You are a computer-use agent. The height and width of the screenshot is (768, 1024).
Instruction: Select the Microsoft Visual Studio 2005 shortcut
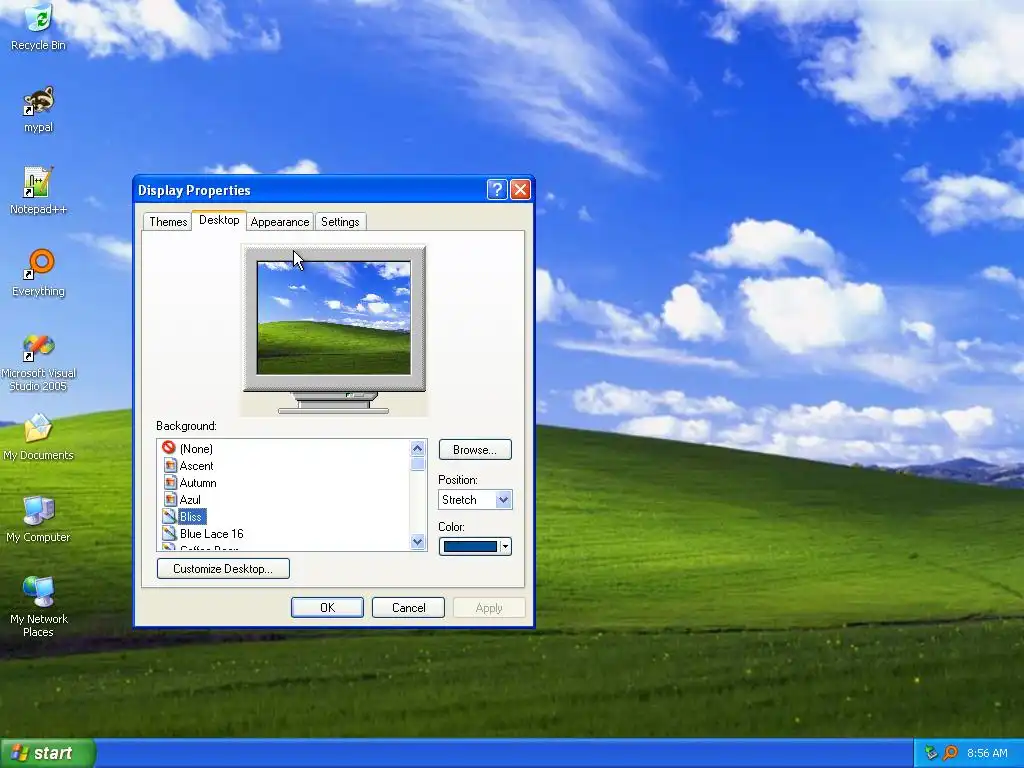(39, 362)
